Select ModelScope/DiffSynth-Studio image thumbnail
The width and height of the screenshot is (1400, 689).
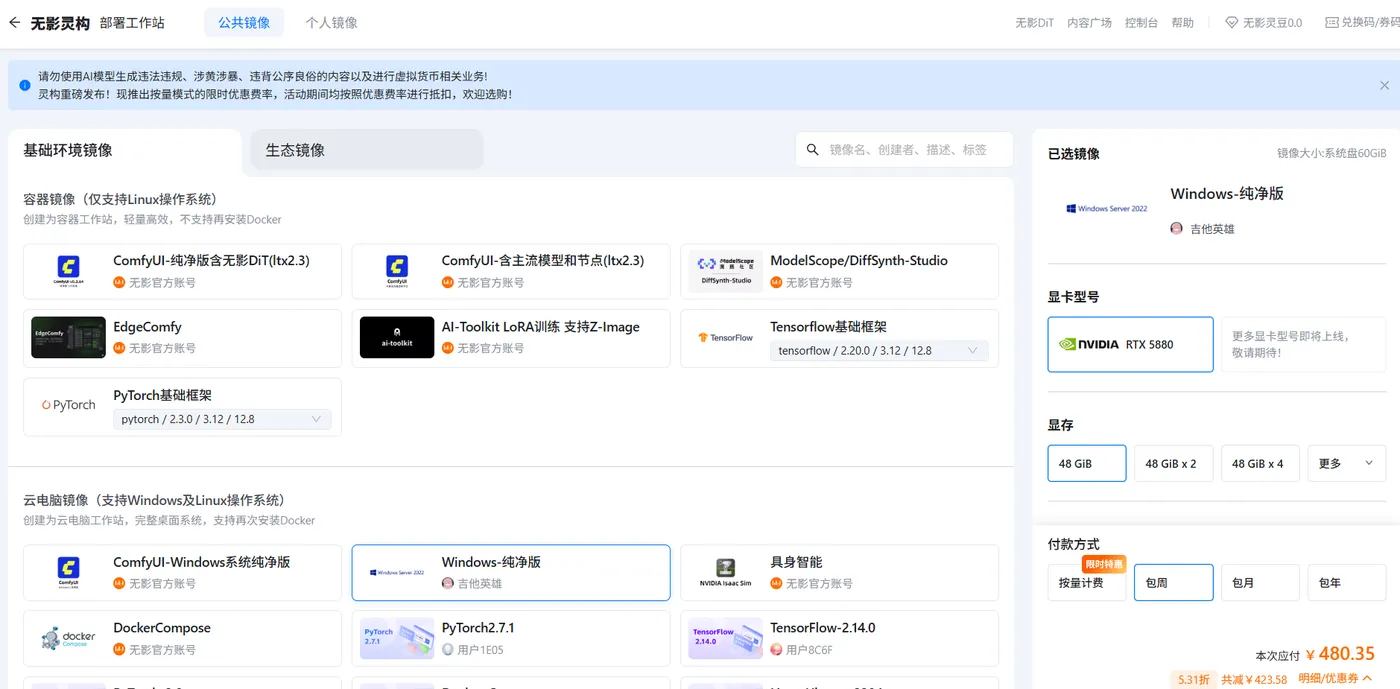(726, 271)
